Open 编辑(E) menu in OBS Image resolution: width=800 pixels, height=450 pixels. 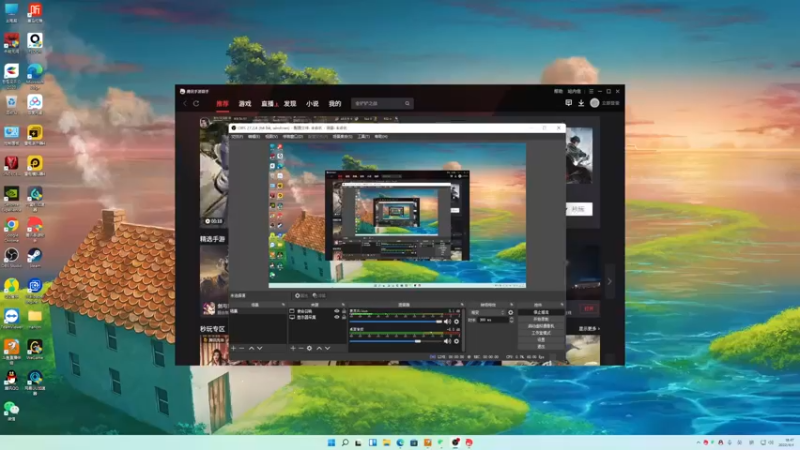click(254, 136)
